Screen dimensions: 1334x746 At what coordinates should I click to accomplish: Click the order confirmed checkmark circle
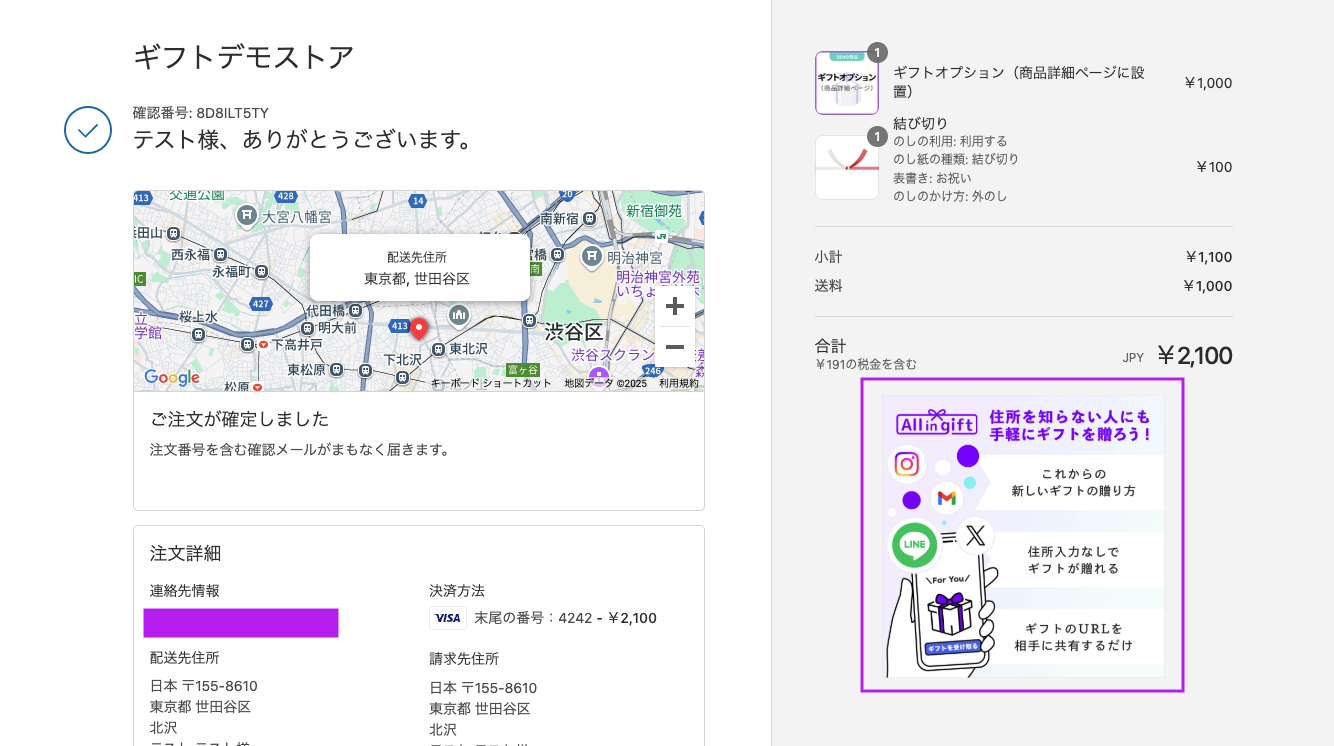(x=88, y=130)
